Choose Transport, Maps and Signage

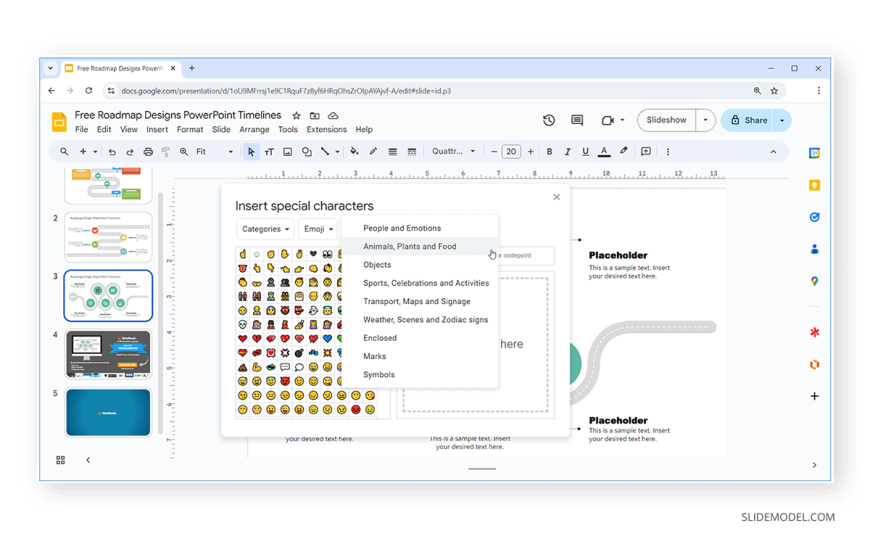(420, 301)
